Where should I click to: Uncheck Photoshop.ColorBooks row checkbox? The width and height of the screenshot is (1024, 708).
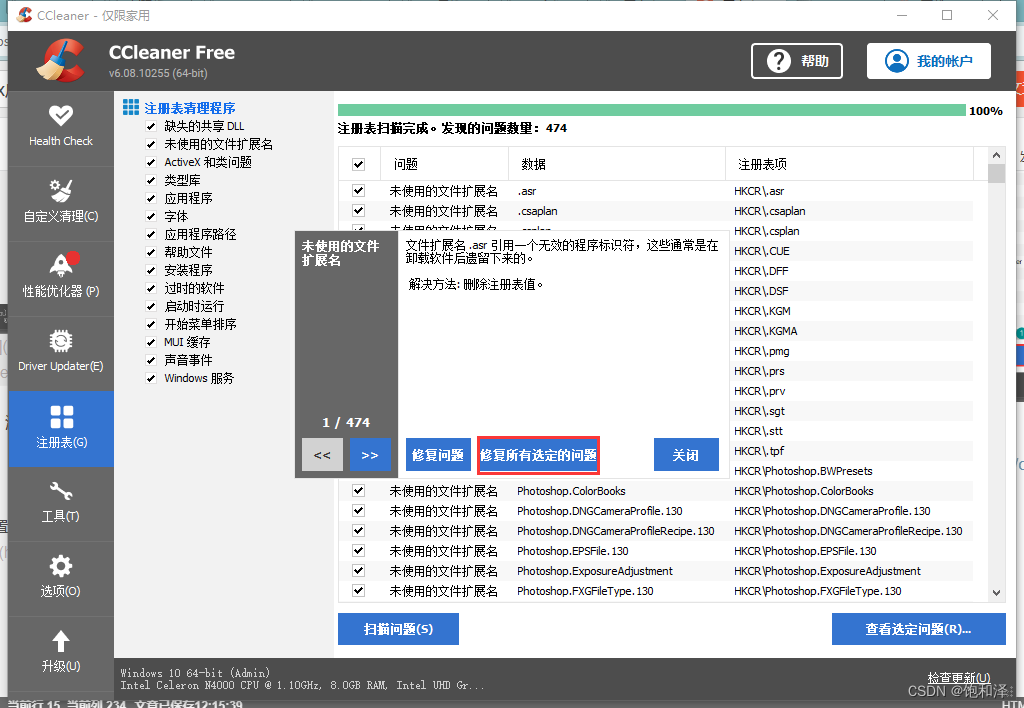359,491
